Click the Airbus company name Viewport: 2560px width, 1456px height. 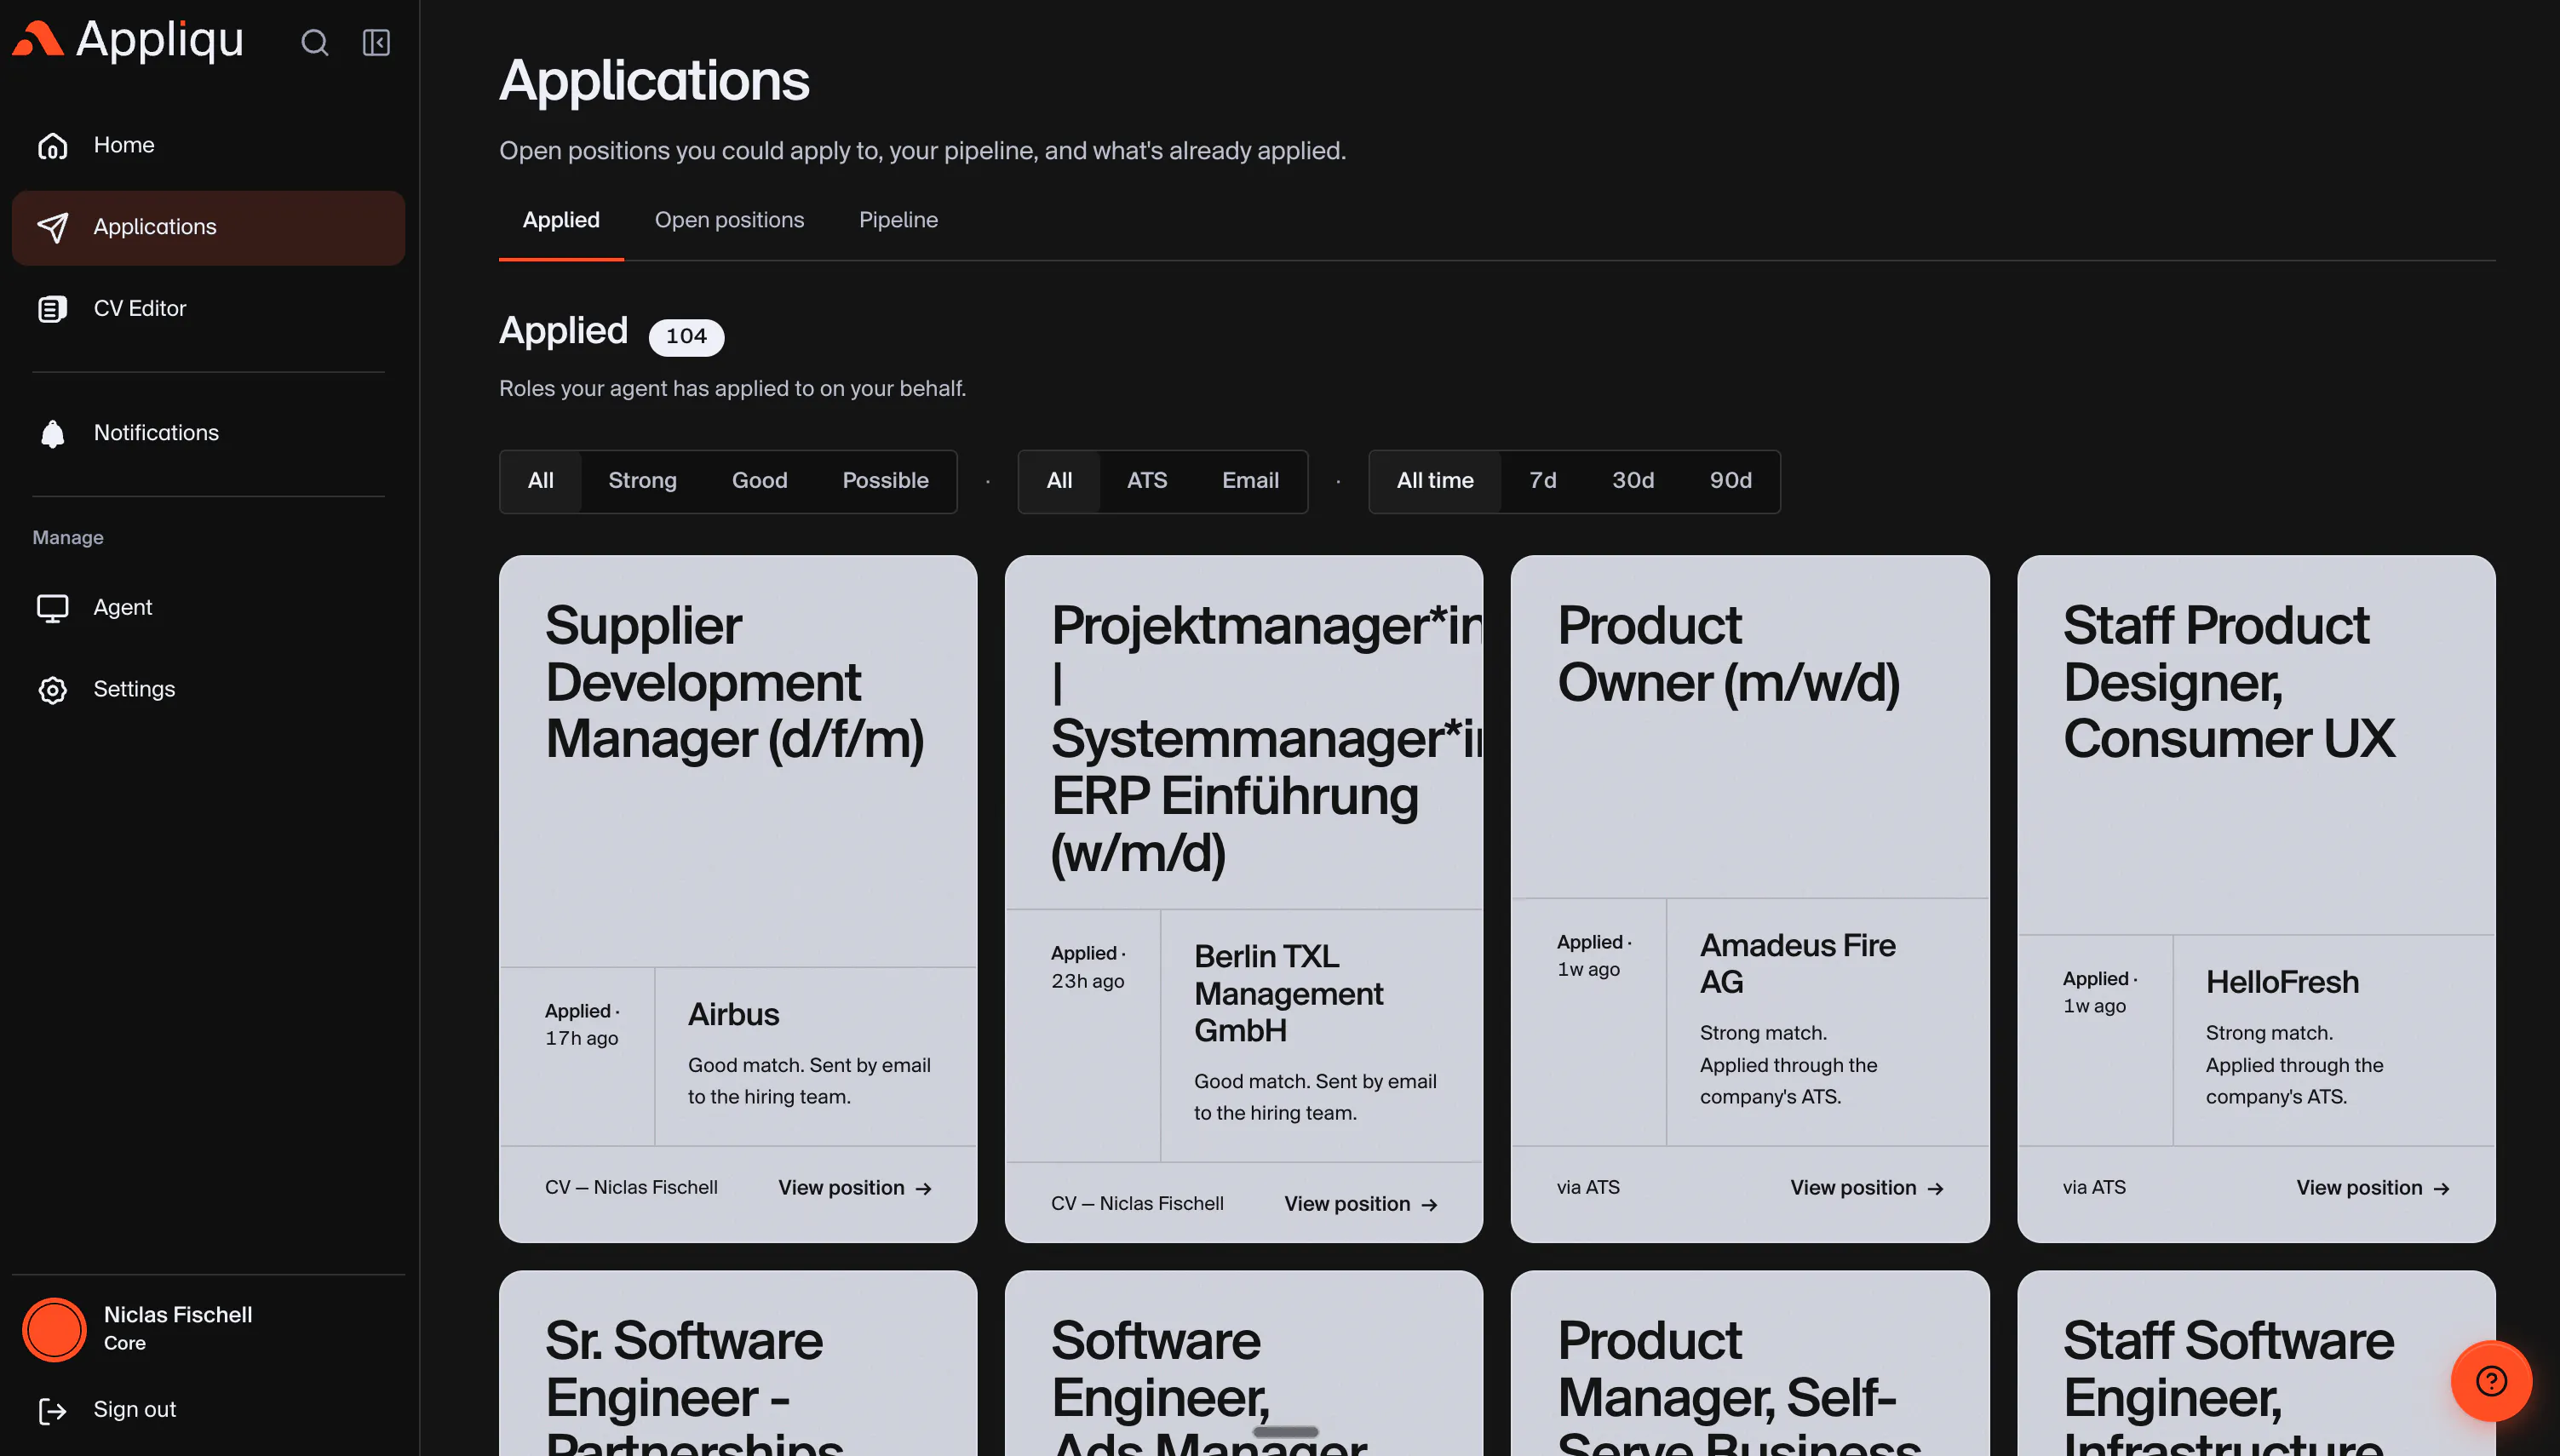(733, 1014)
